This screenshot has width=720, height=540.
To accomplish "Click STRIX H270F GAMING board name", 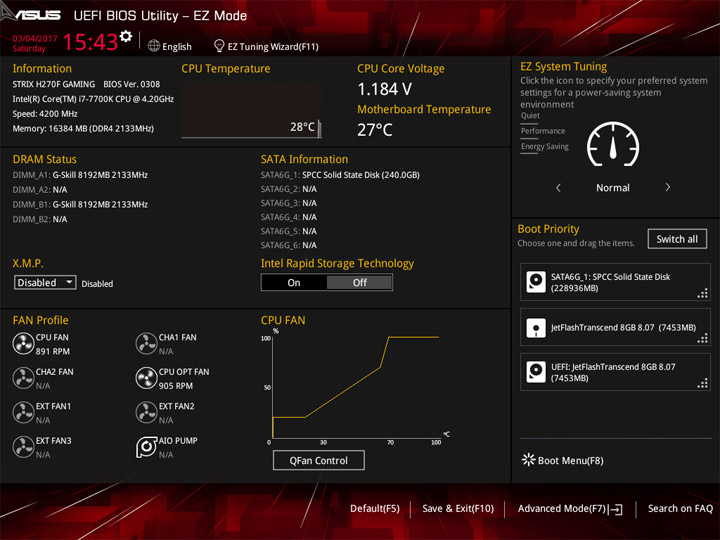I will (x=54, y=84).
